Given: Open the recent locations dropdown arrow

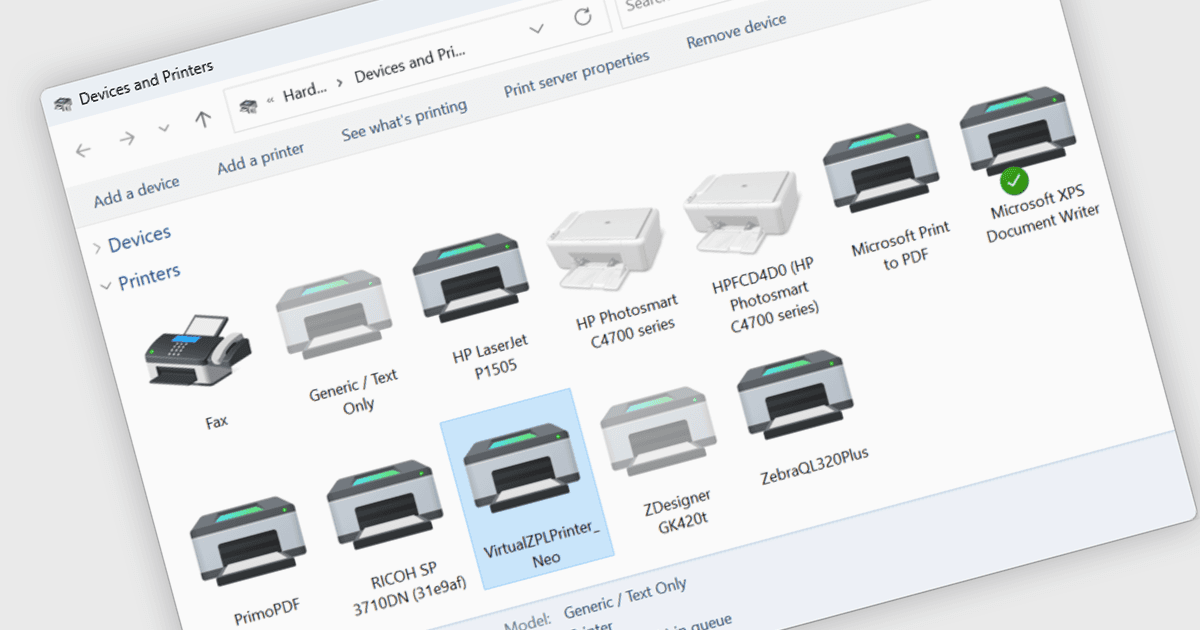Looking at the screenshot, I should point(165,129).
